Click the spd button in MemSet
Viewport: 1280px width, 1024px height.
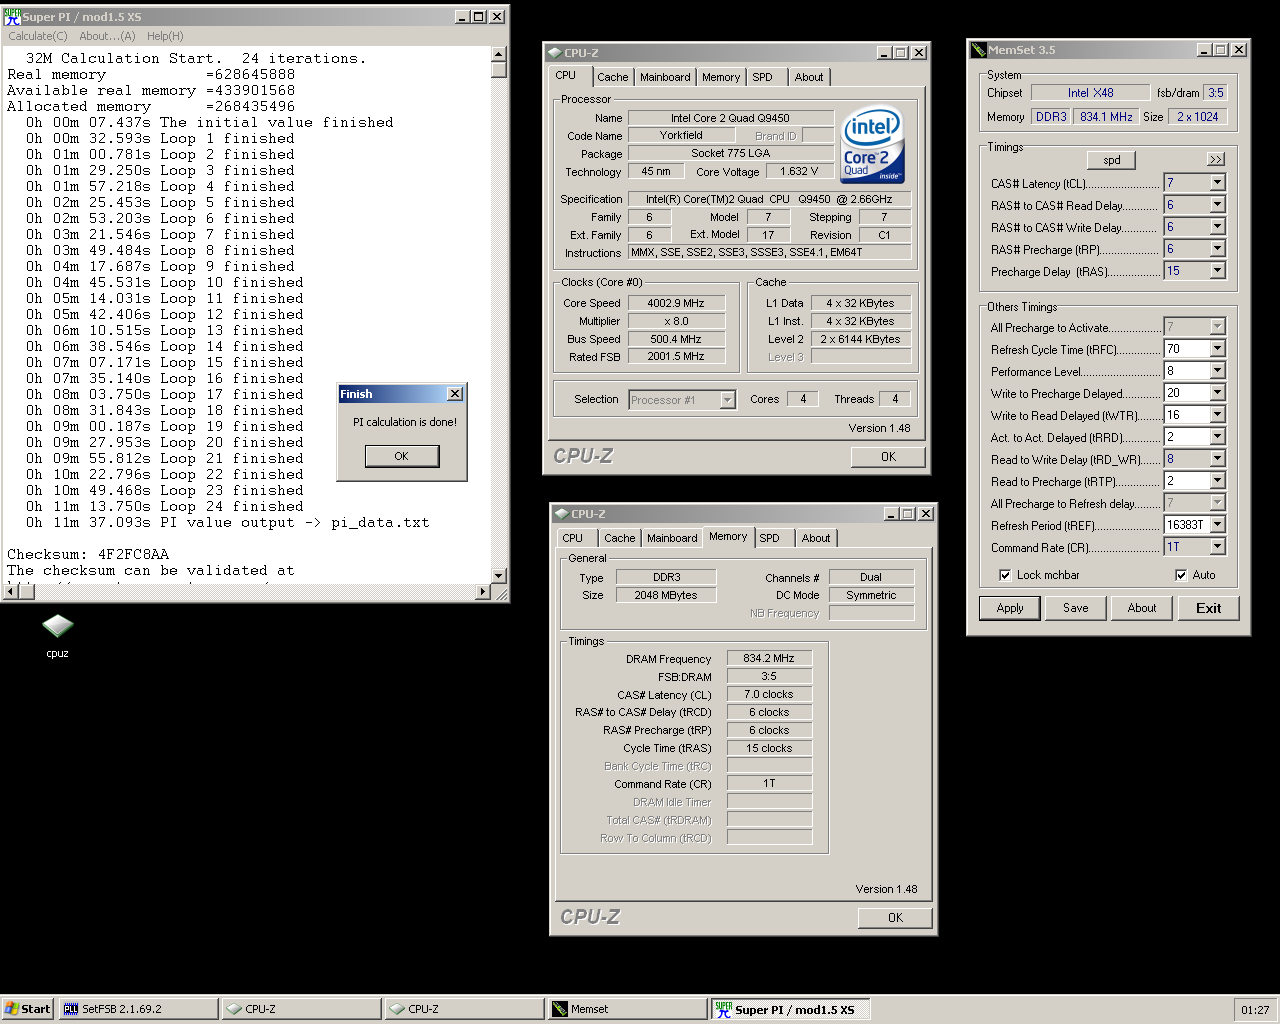point(1112,160)
